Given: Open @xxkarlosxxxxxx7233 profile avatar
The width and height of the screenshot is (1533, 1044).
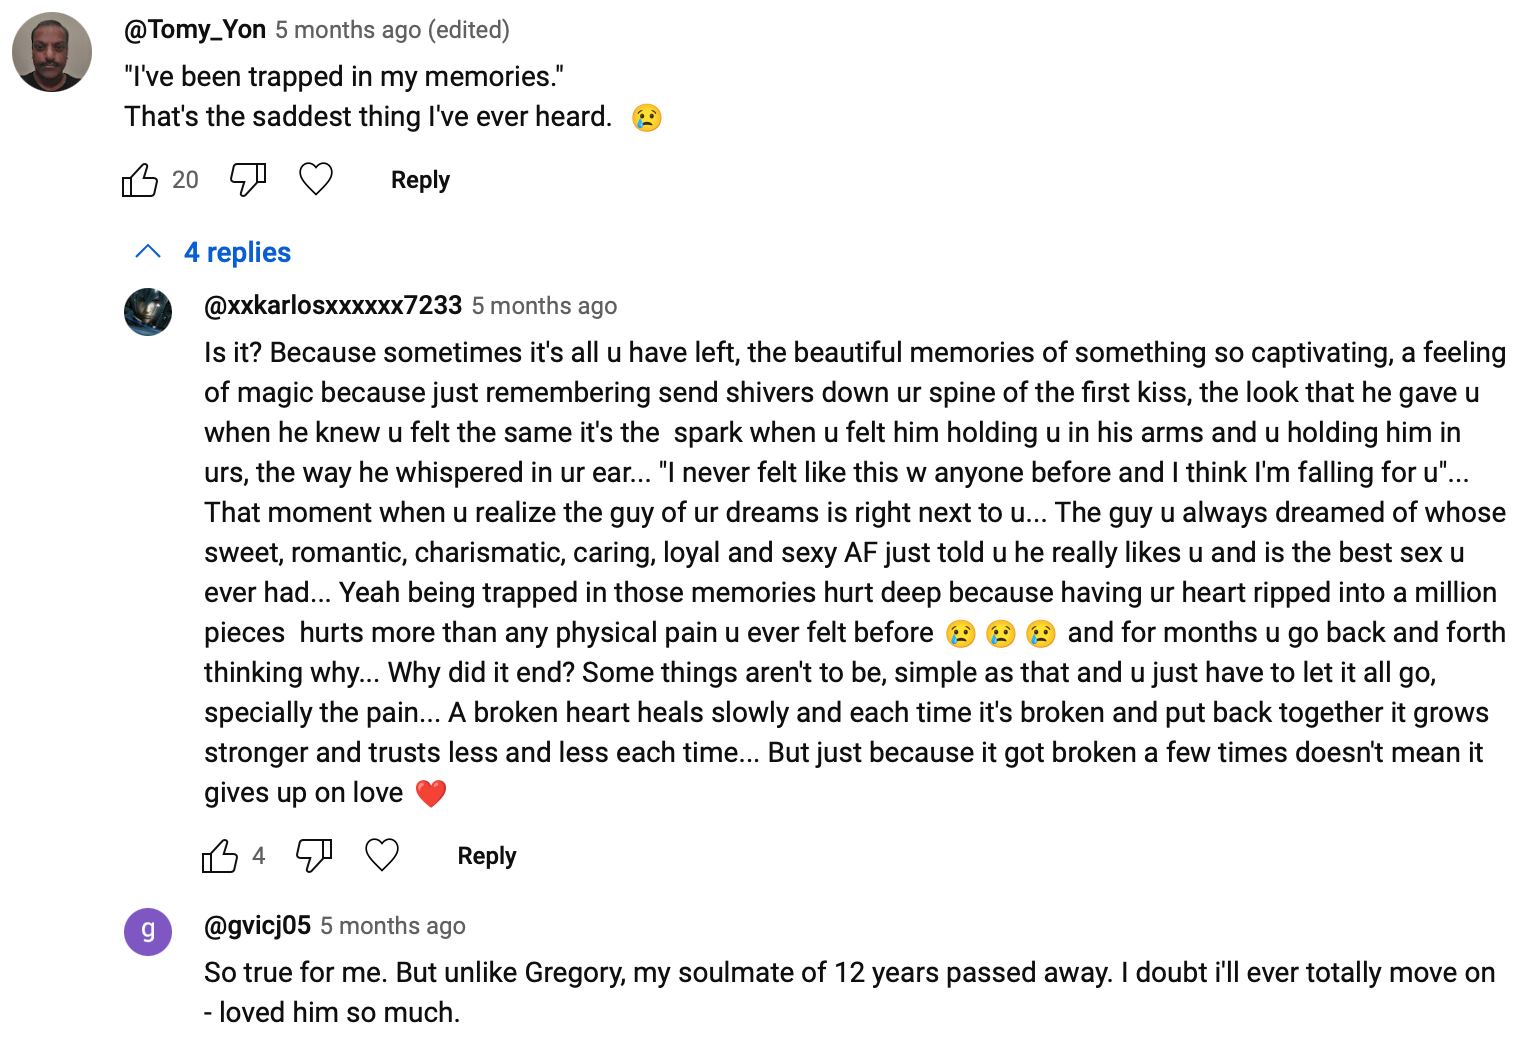Looking at the screenshot, I should coord(148,312).
